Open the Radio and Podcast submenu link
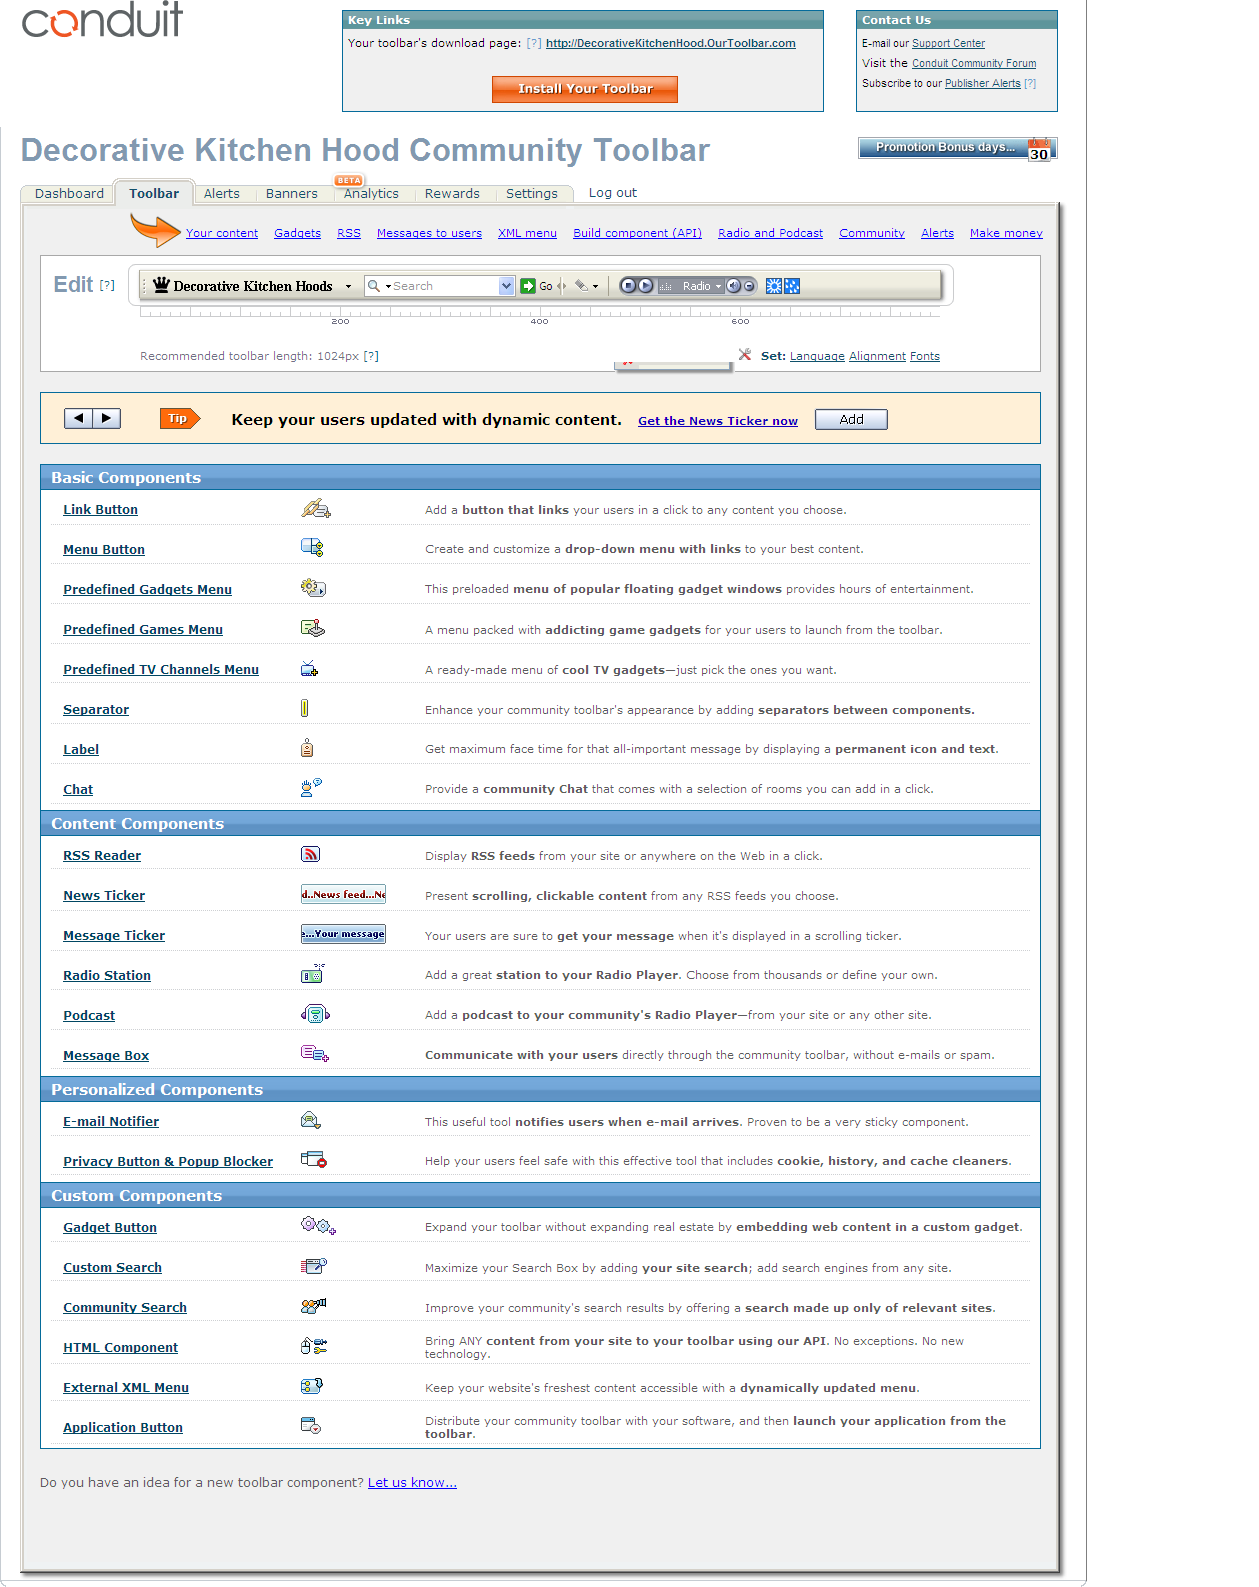The height and width of the screenshot is (1587, 1259). coord(771,234)
